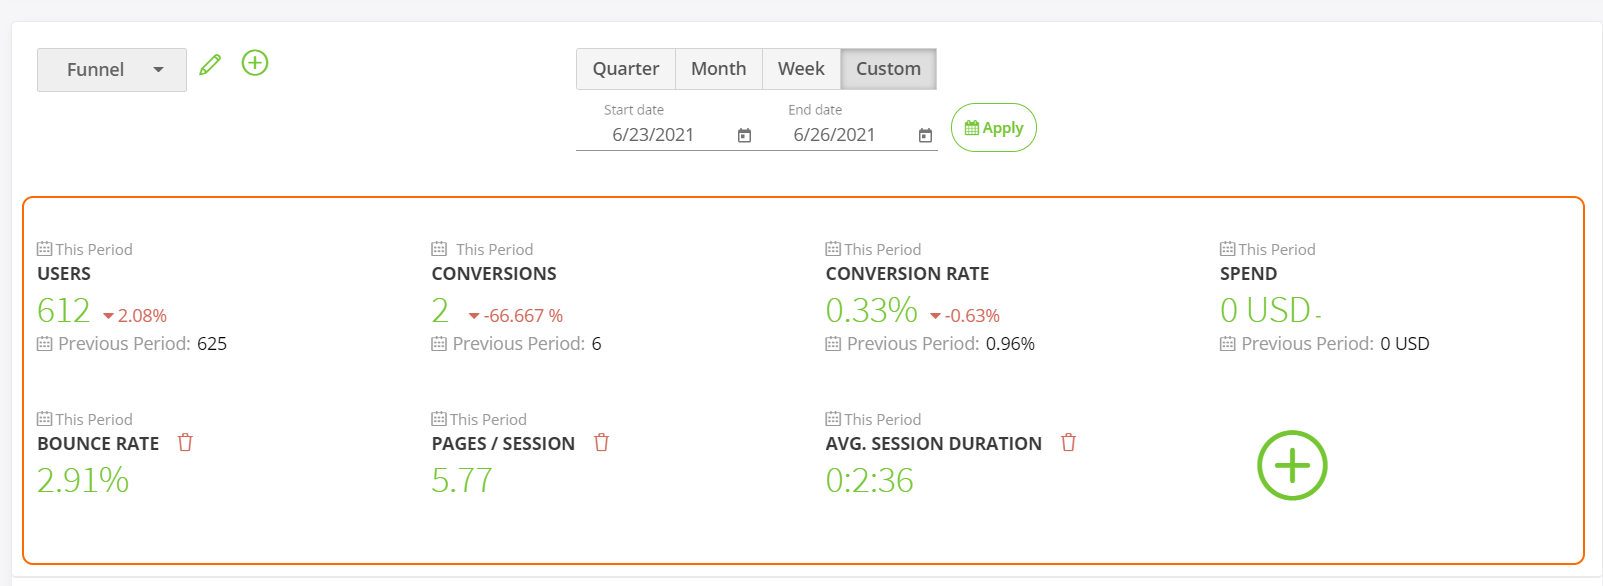Delete the Bounce Rate metric

pyautogui.click(x=185, y=442)
